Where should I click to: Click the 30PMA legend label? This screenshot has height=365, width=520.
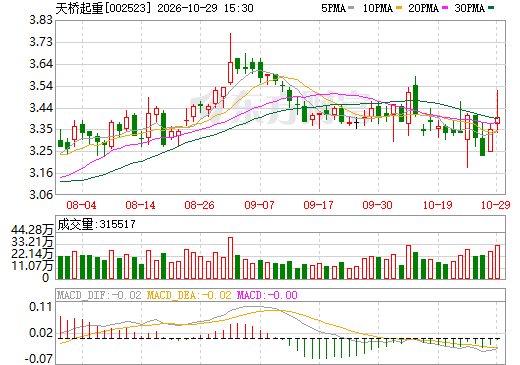(x=469, y=8)
